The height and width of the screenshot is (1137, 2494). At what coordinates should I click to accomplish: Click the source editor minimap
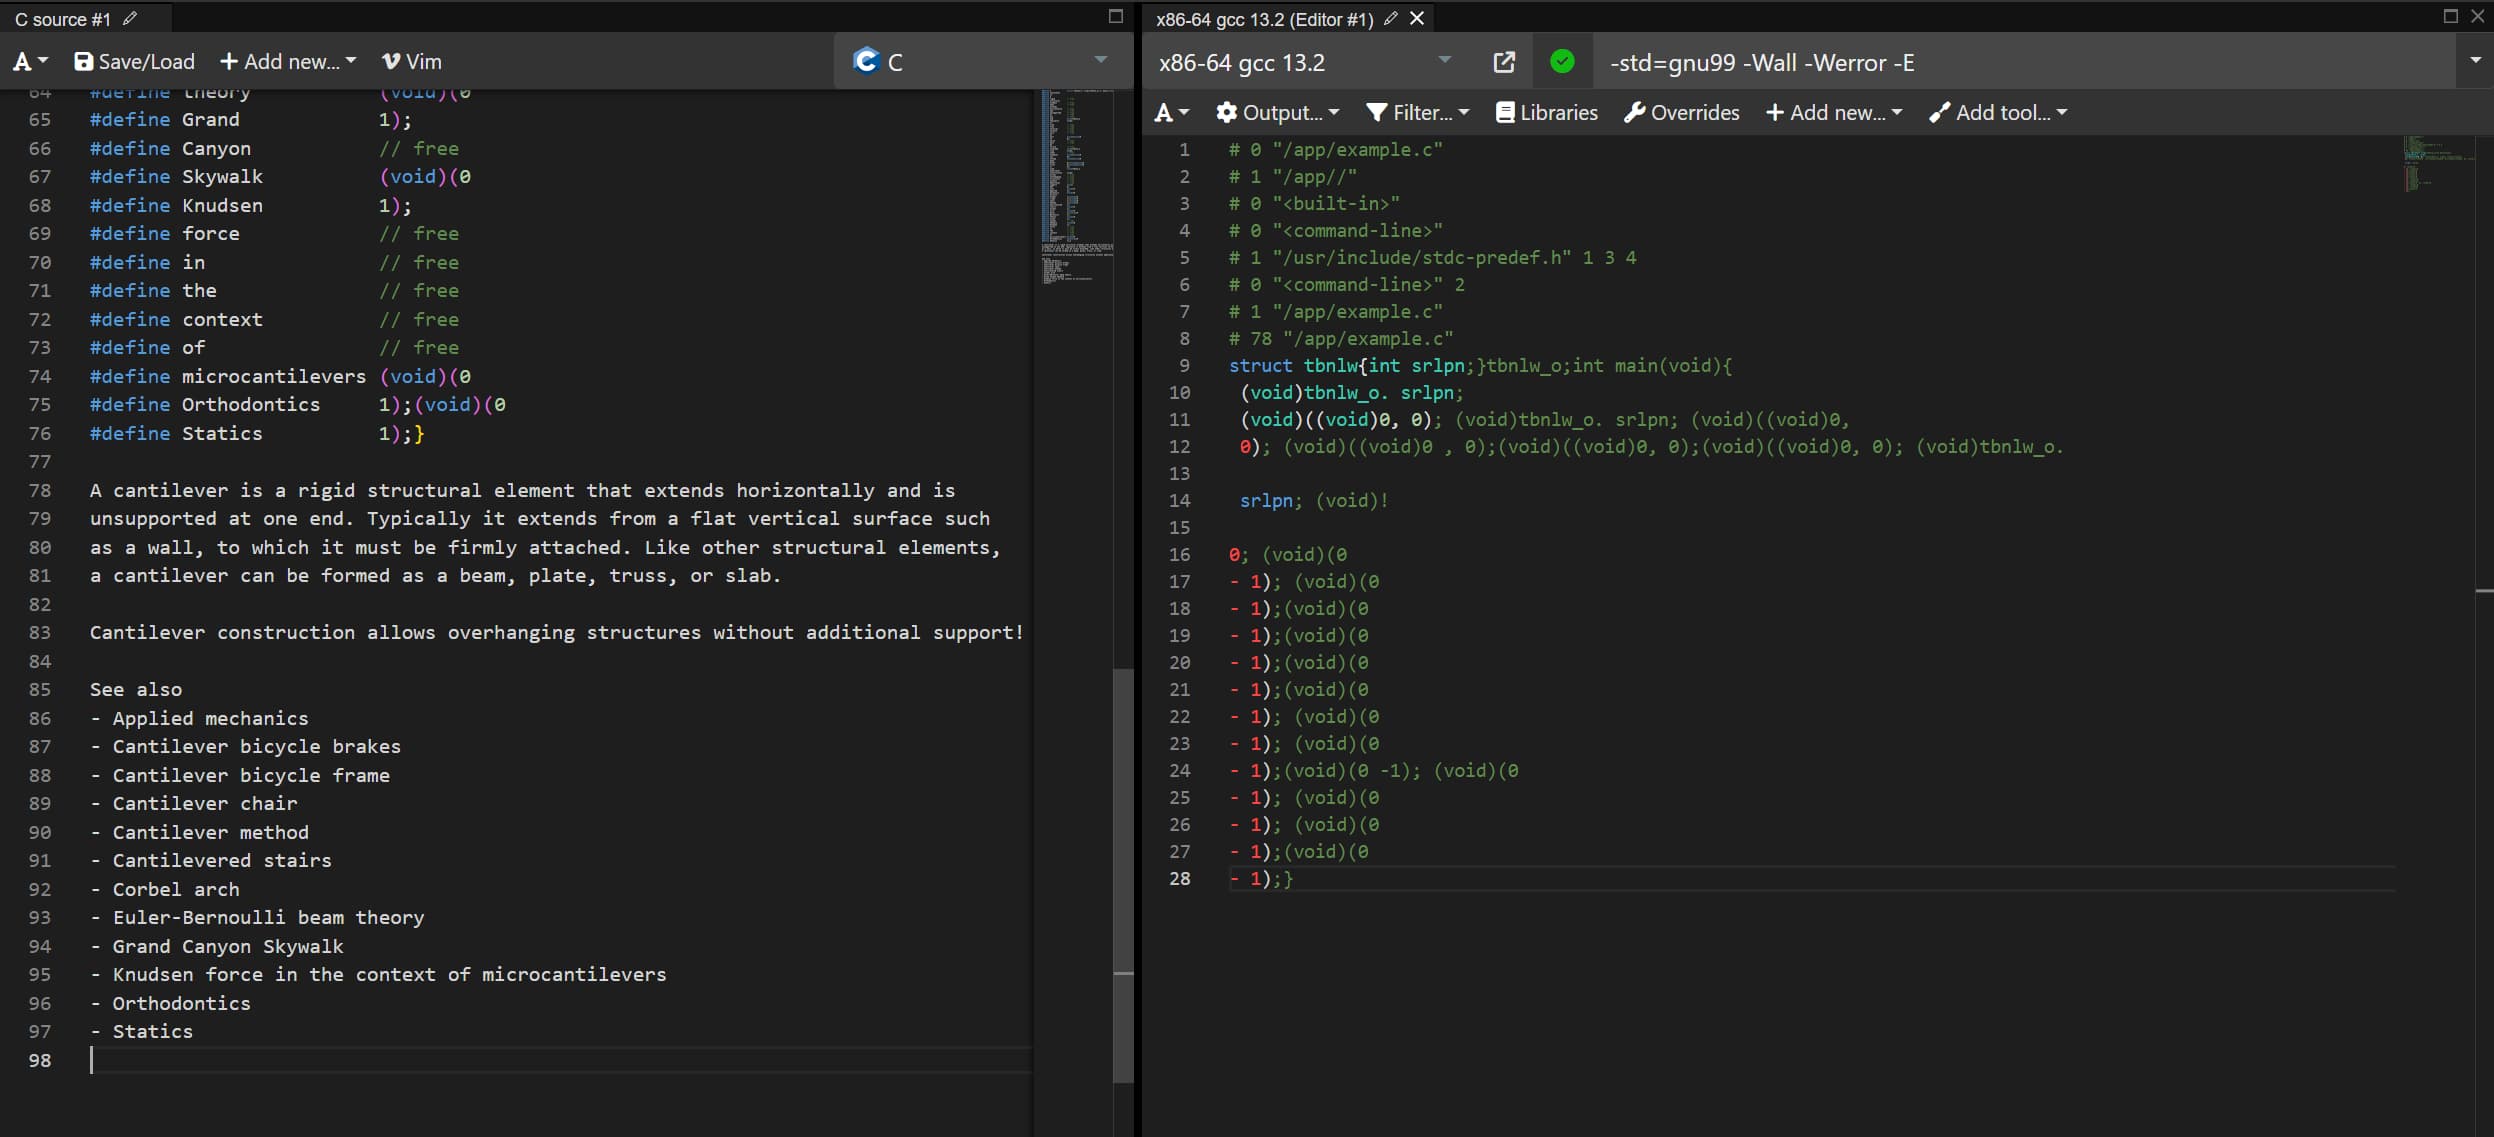[x=1076, y=185]
